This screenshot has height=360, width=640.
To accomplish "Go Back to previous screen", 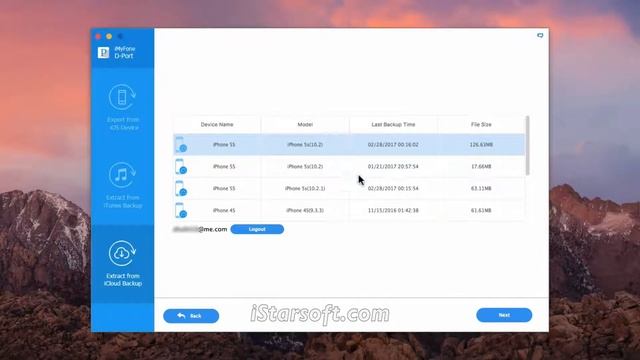I will [191, 316].
